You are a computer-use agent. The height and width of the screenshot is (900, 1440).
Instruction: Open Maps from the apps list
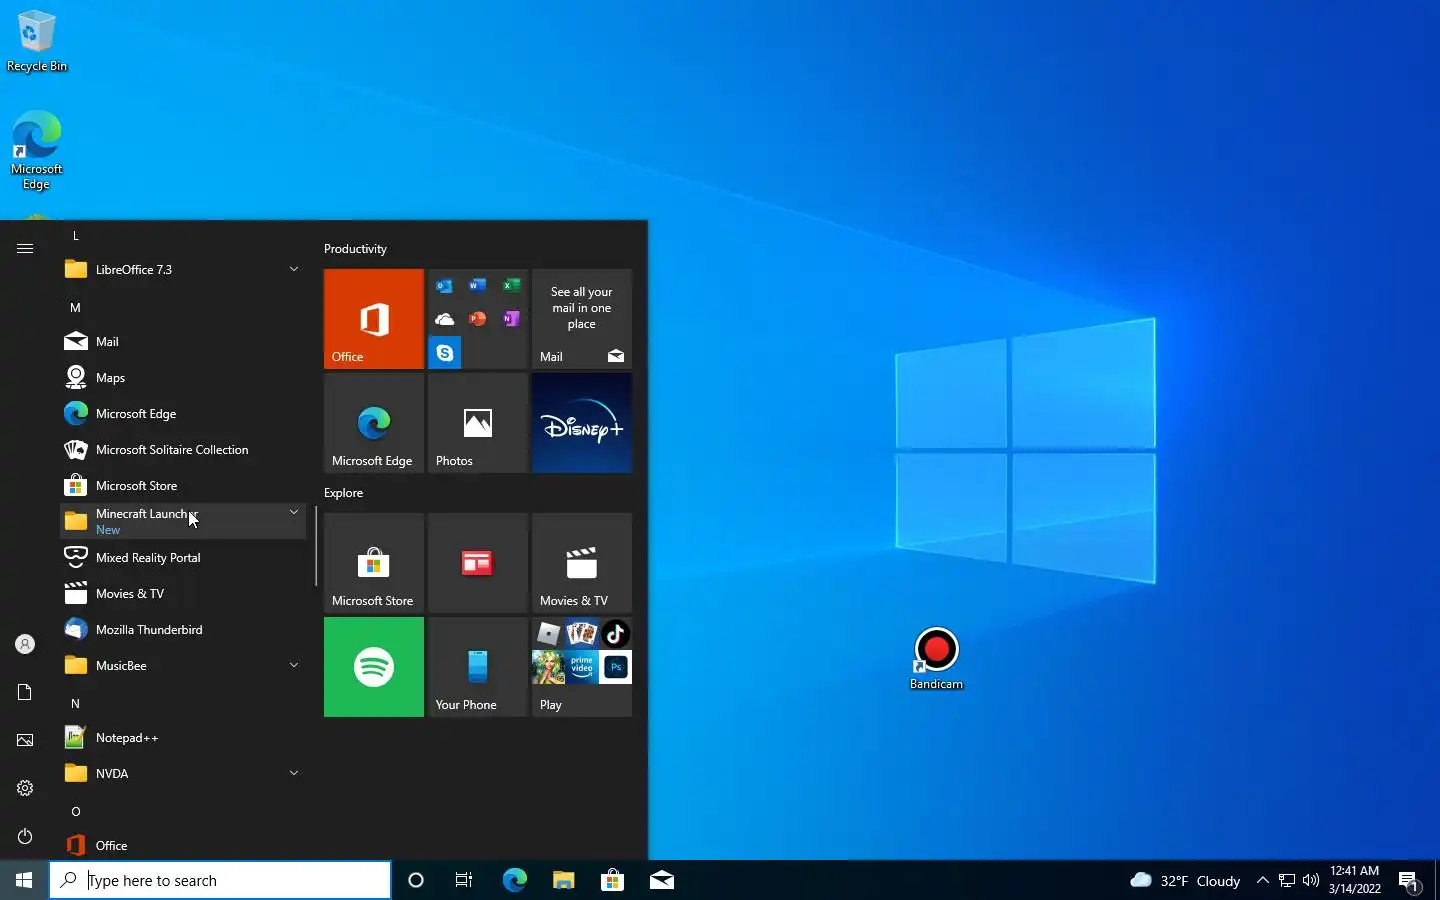pos(183,378)
